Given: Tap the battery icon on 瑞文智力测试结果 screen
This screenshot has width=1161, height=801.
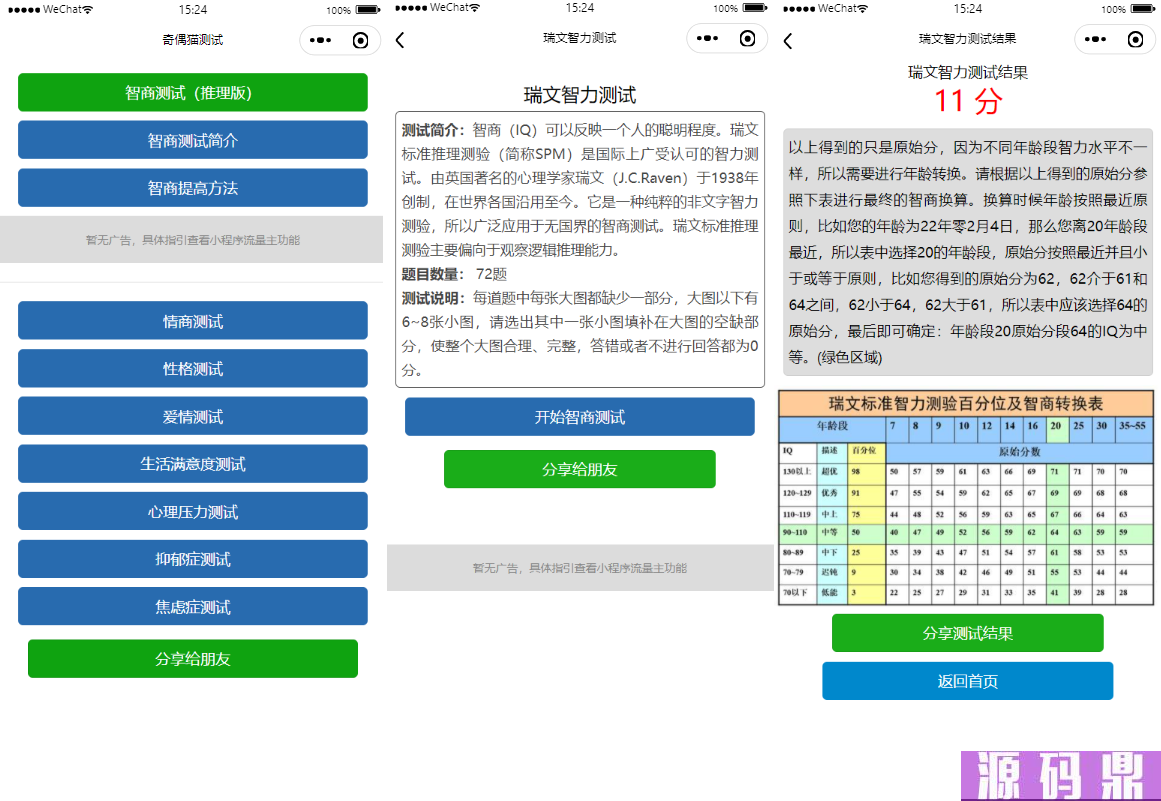Looking at the screenshot, I should [1142, 9].
